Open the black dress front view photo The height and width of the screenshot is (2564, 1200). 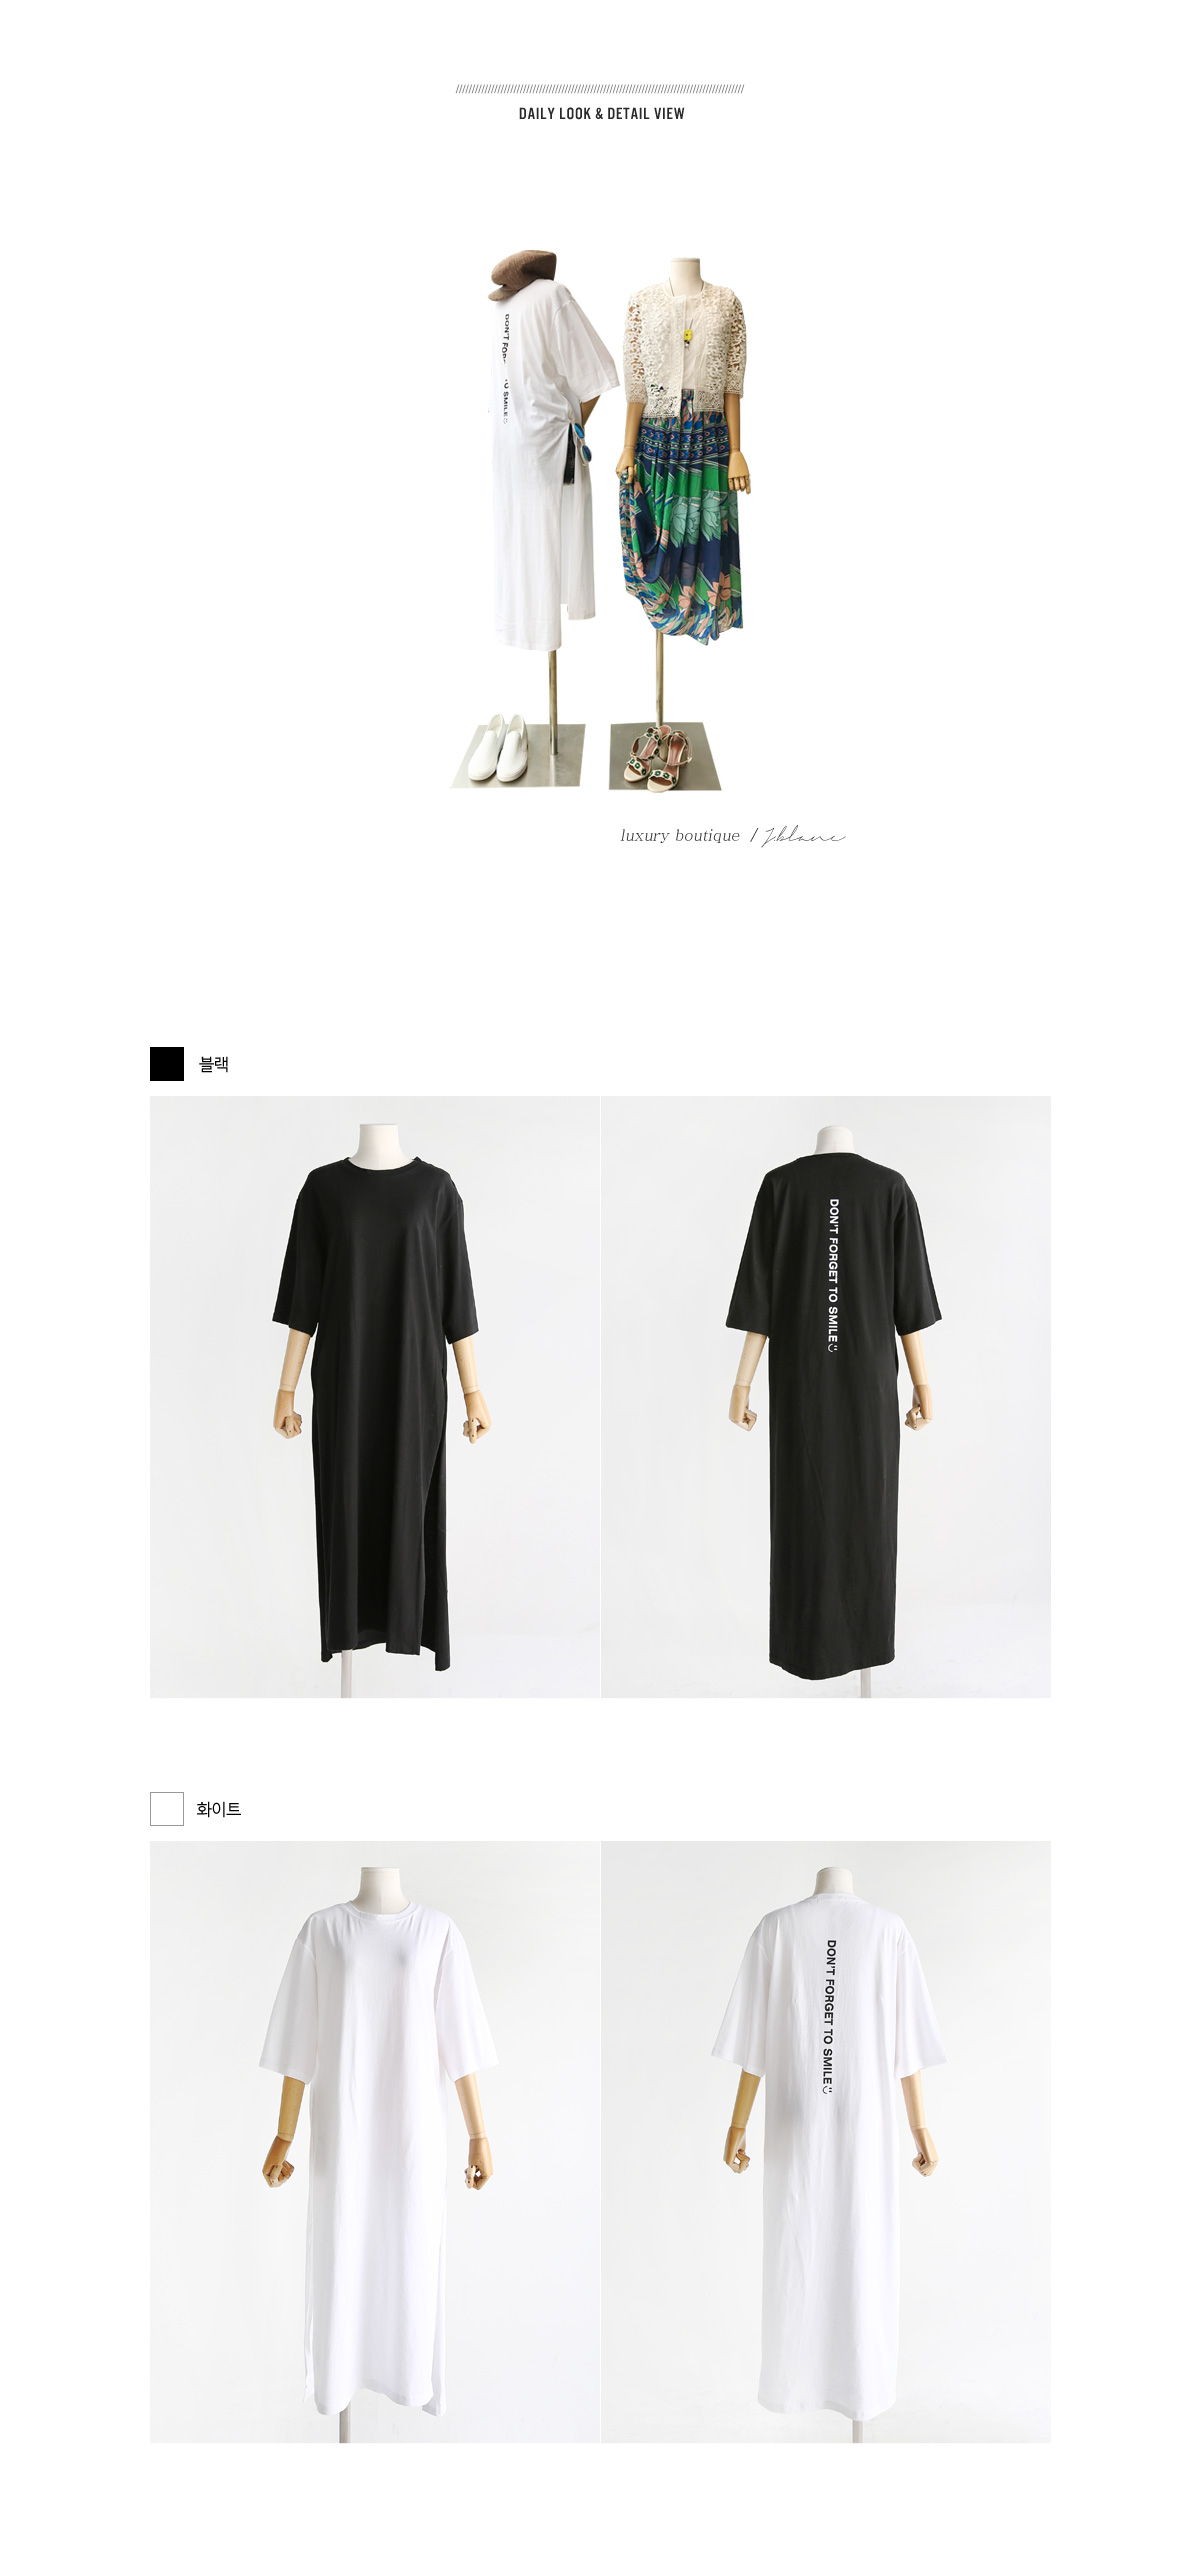point(375,1397)
